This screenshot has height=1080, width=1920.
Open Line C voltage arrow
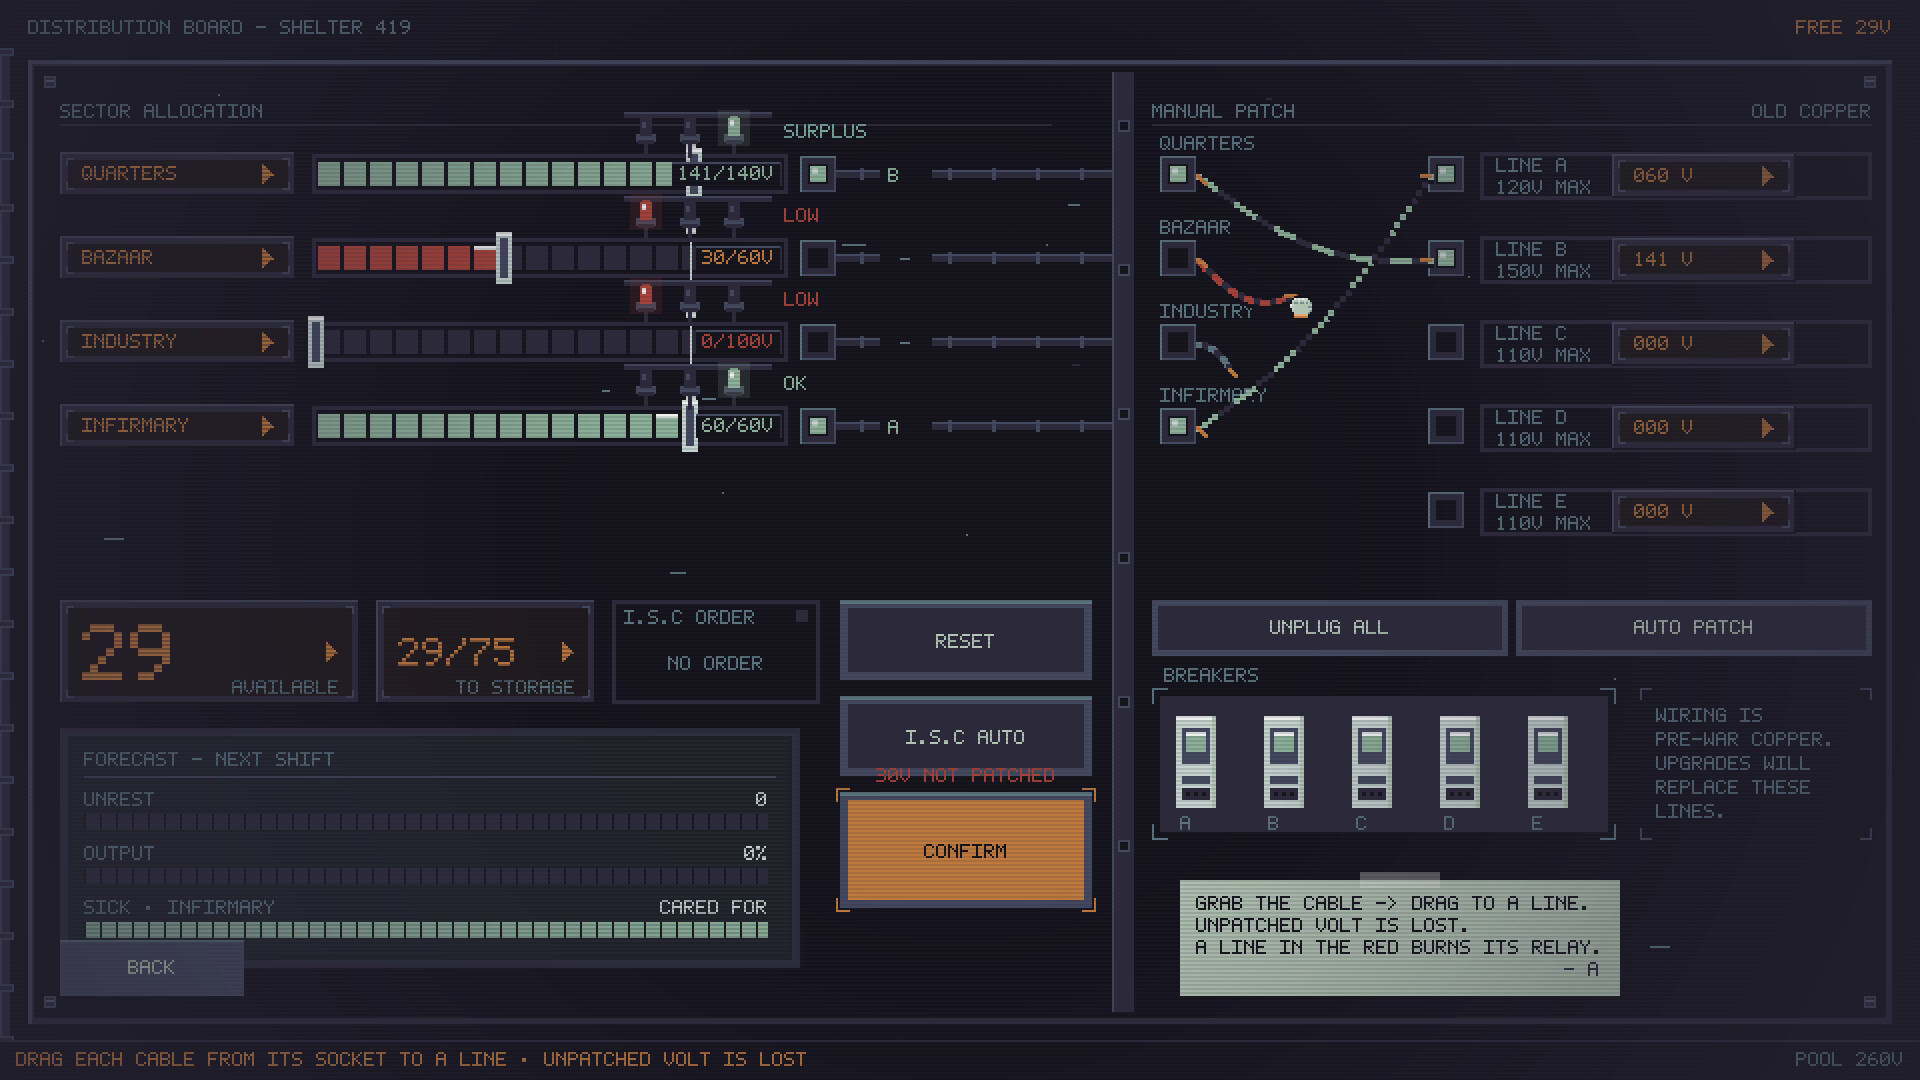coord(1767,344)
